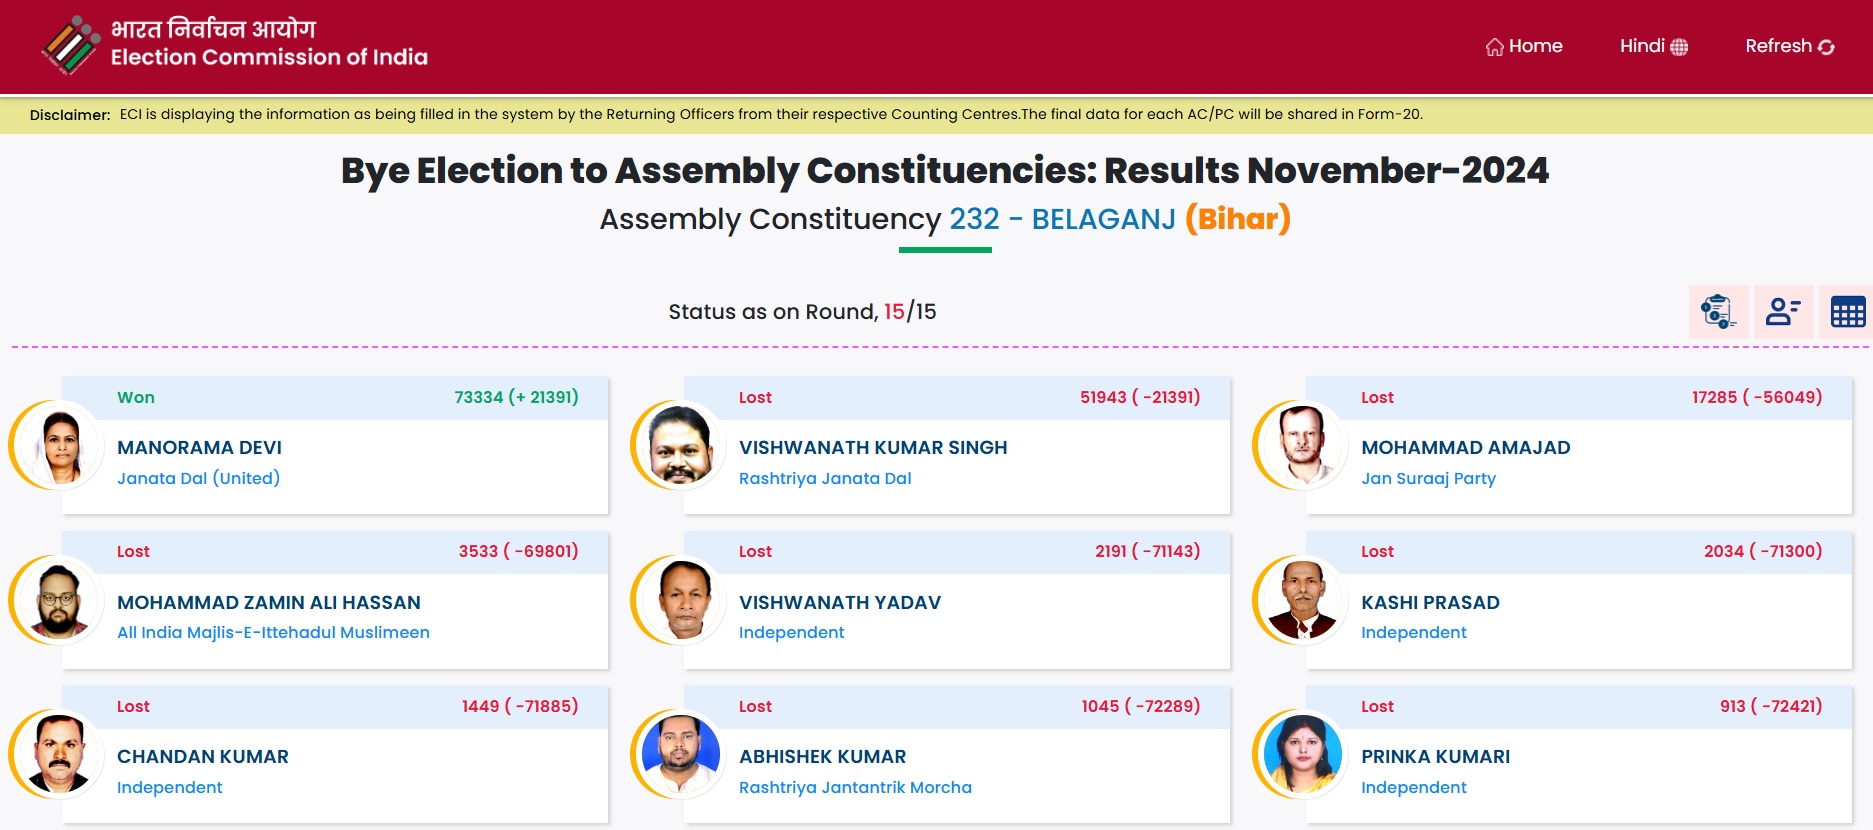
Task: Click the house icon beside Home
Action: coord(1494,47)
